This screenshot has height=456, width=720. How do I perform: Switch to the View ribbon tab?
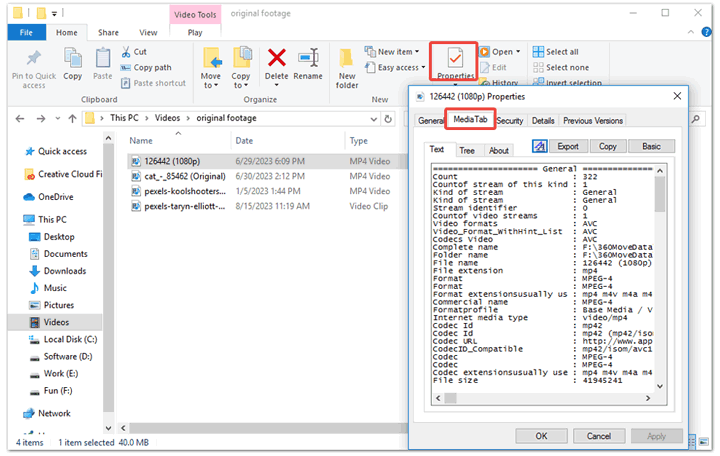(148, 33)
